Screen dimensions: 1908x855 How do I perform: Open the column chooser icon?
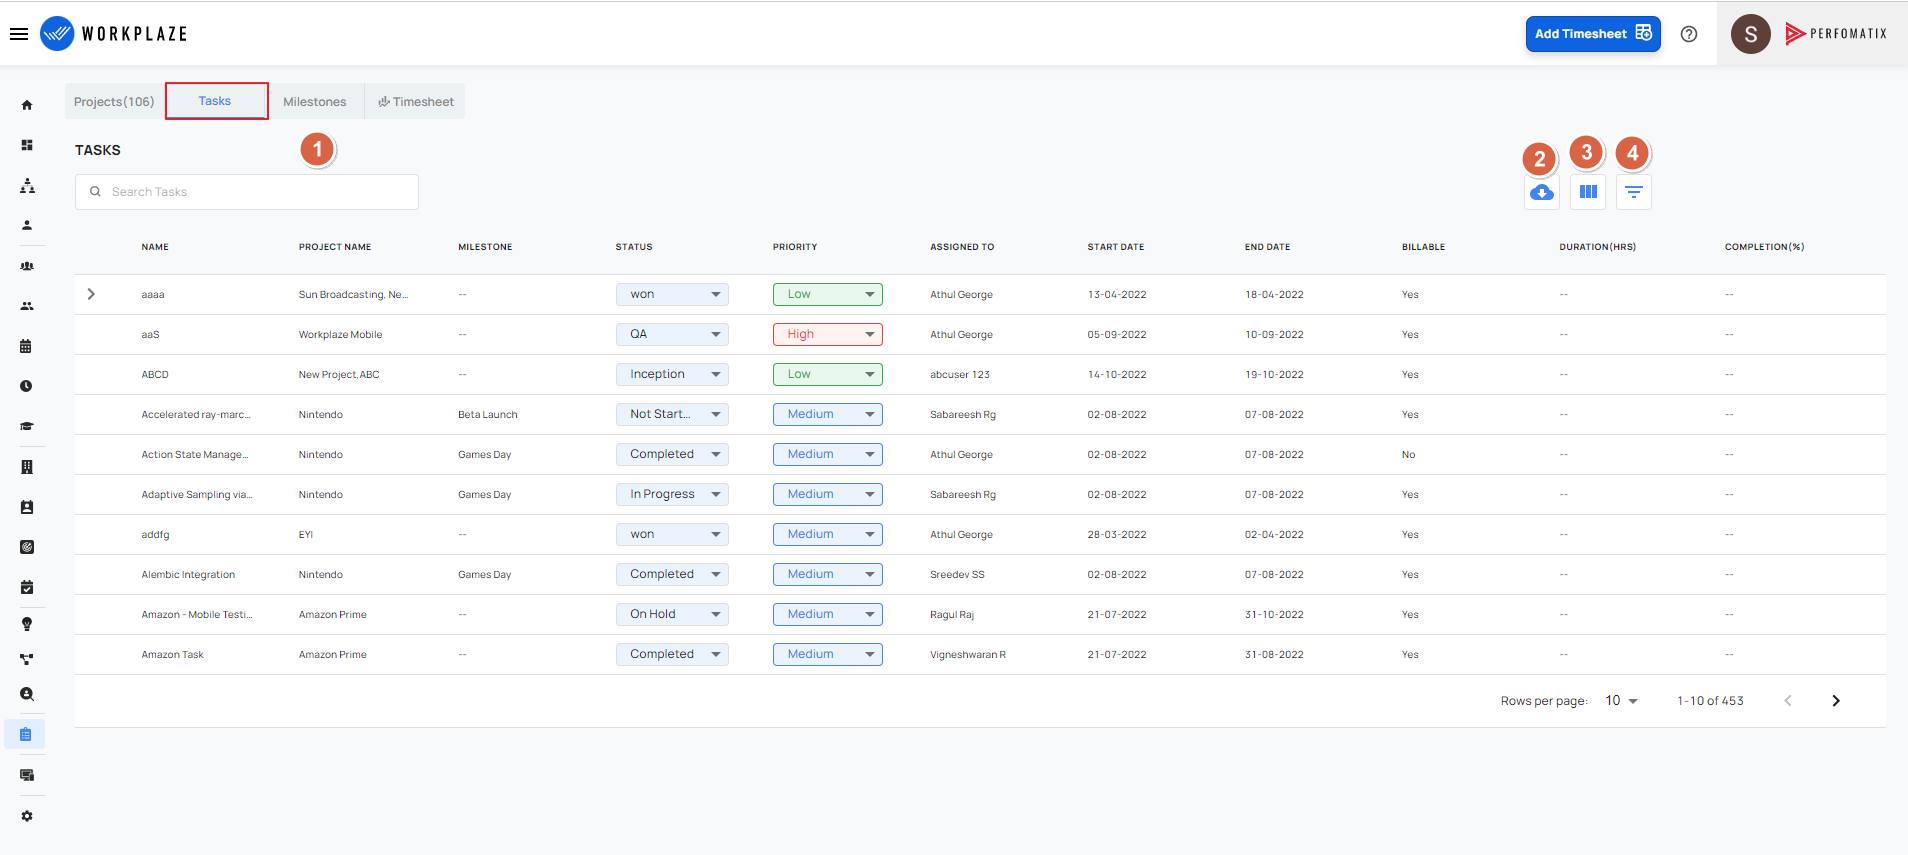click(x=1588, y=192)
